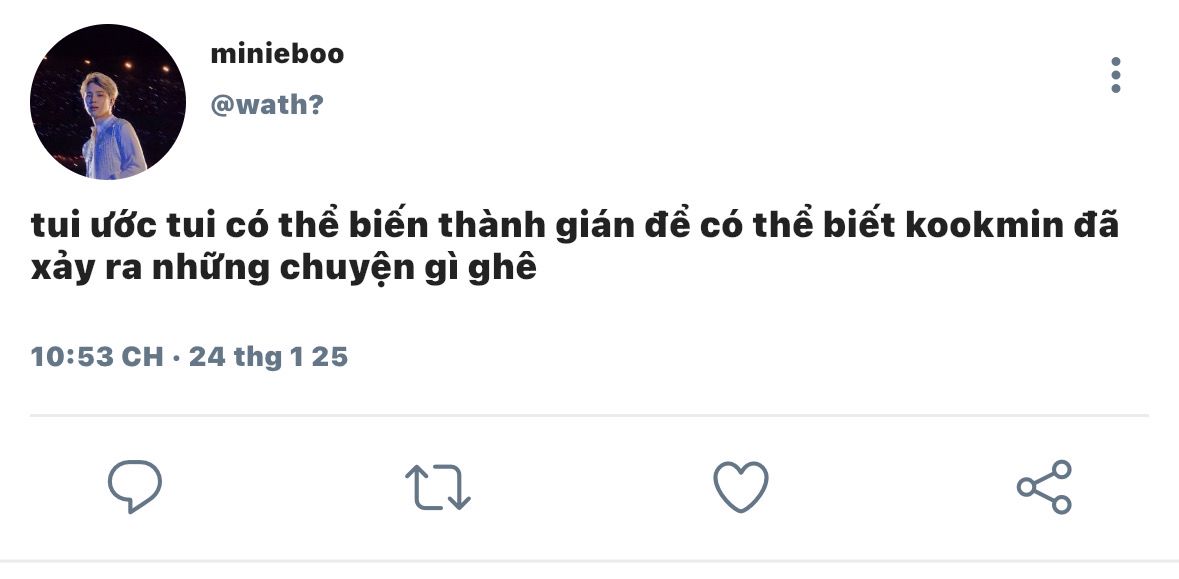
Task: Open profile via display name minieboo
Action: pyautogui.click(x=277, y=54)
